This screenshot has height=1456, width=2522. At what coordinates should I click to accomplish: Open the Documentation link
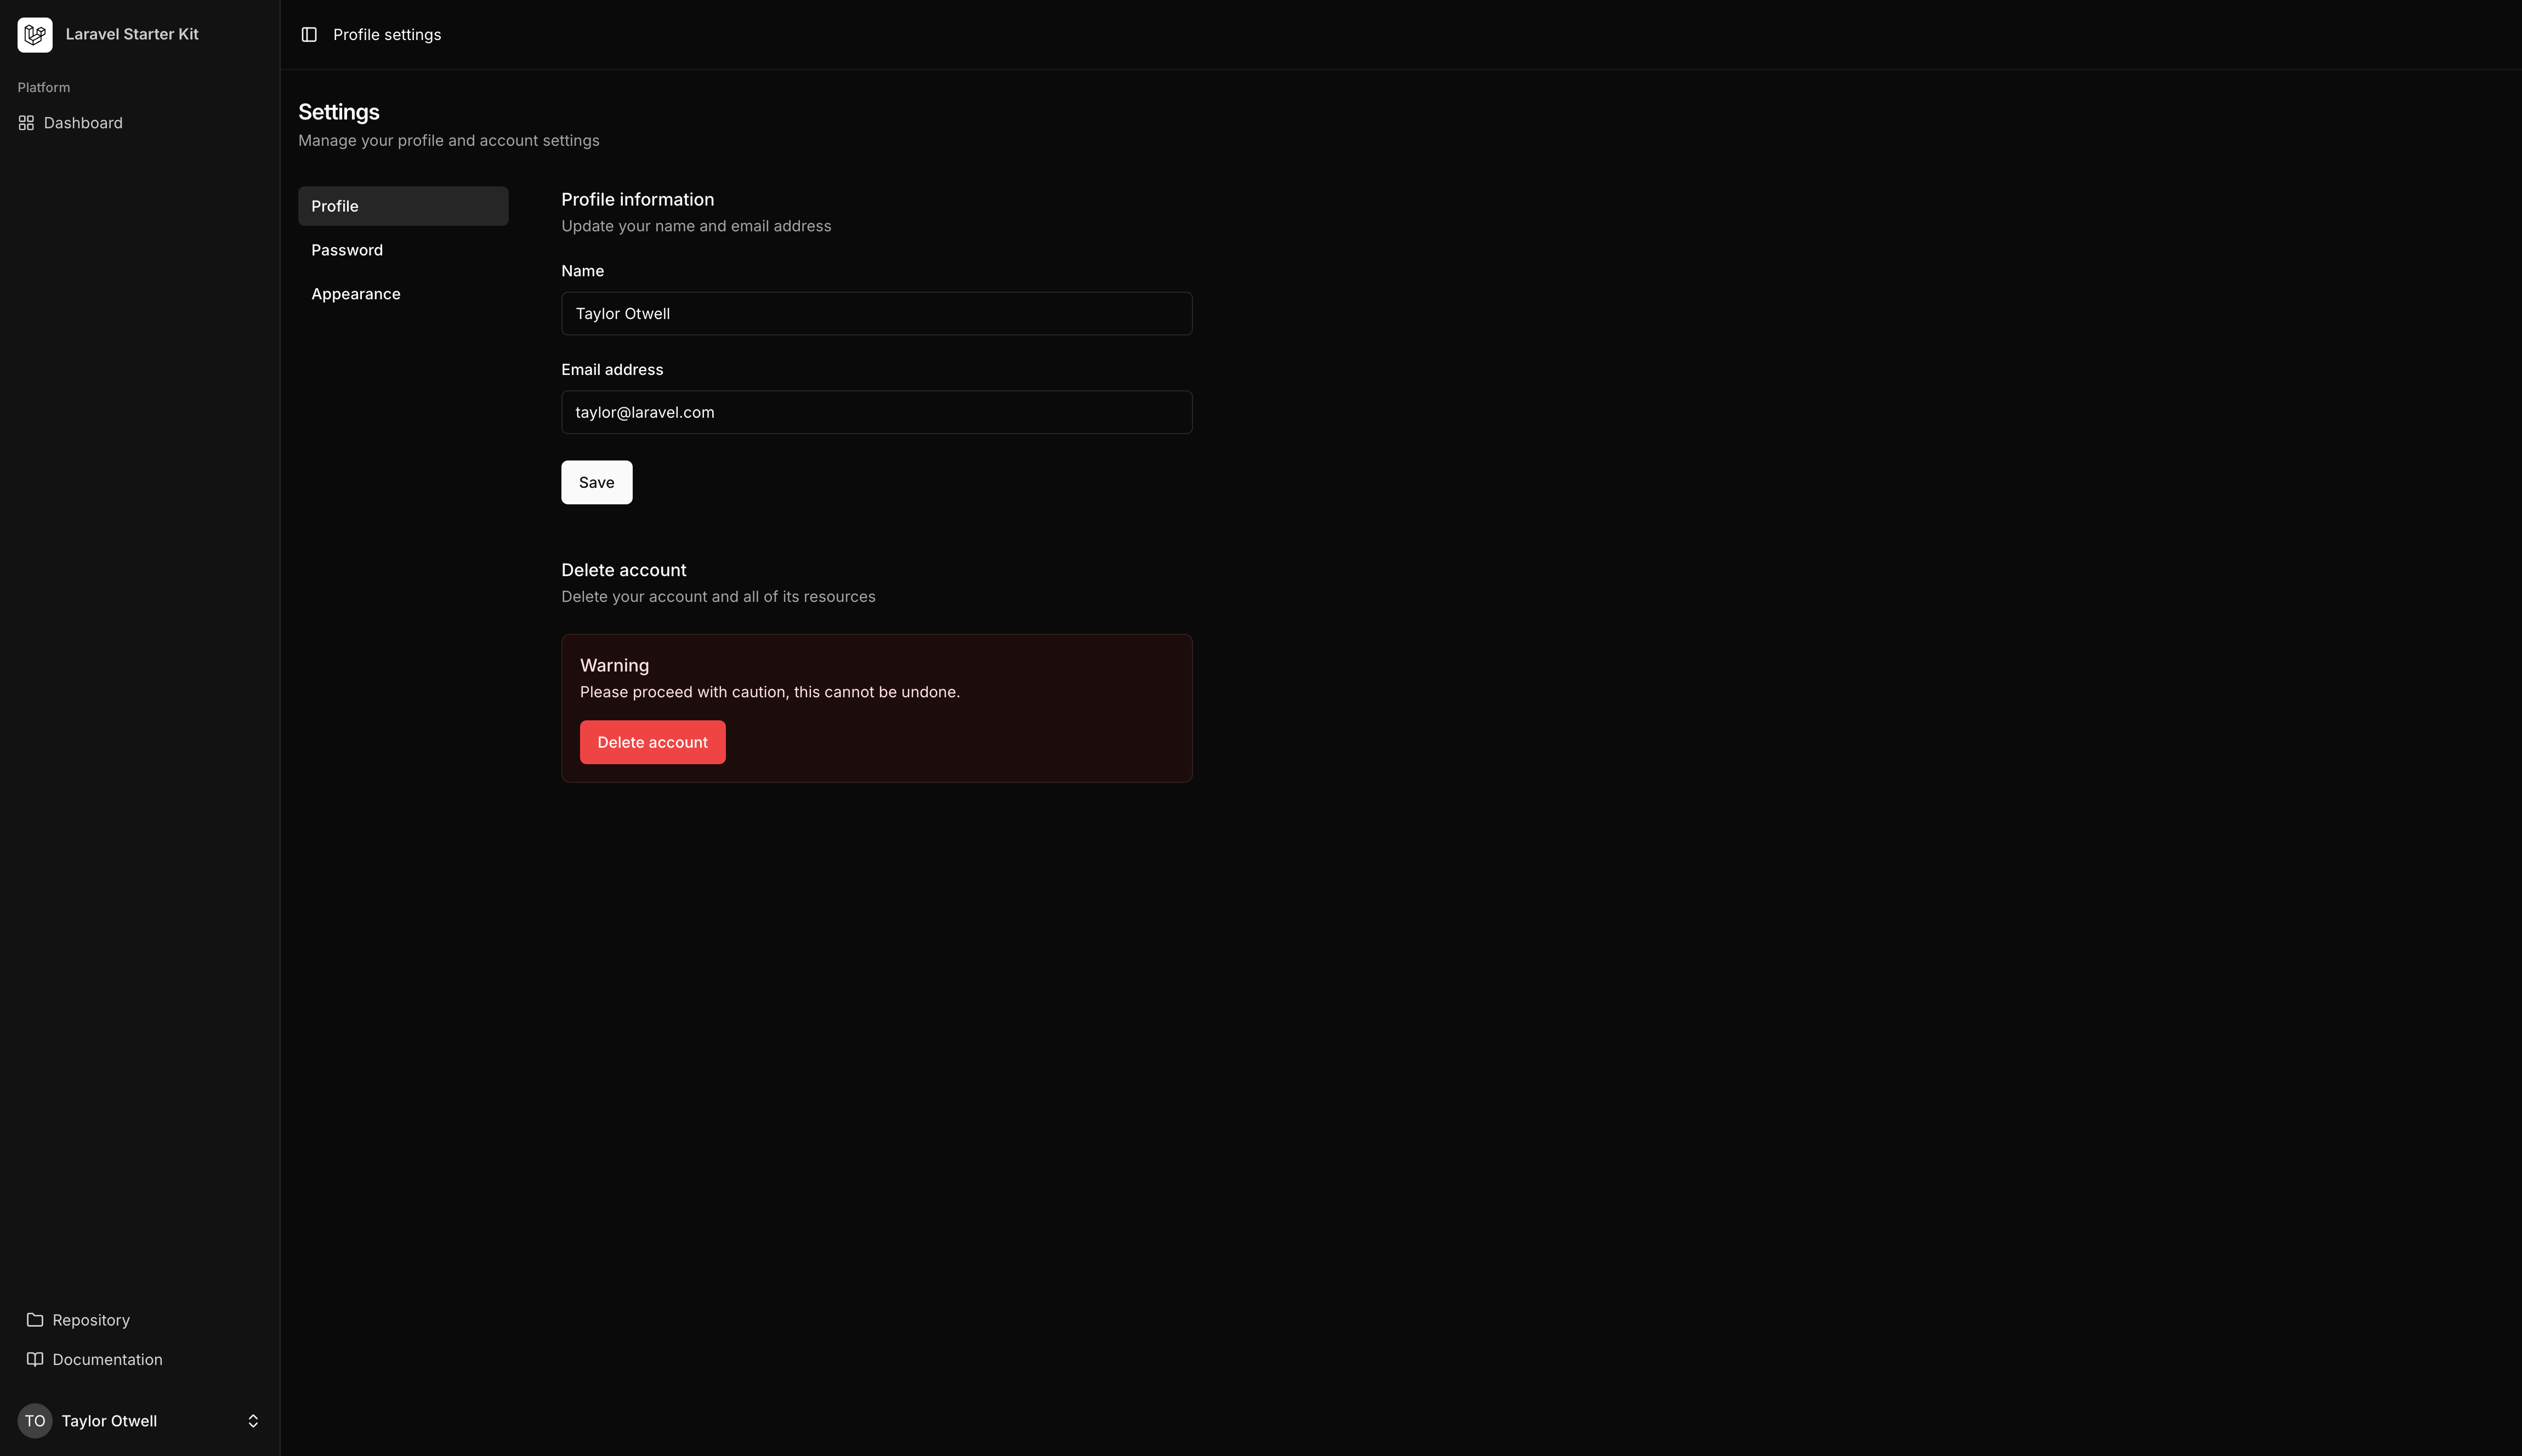pos(107,1359)
